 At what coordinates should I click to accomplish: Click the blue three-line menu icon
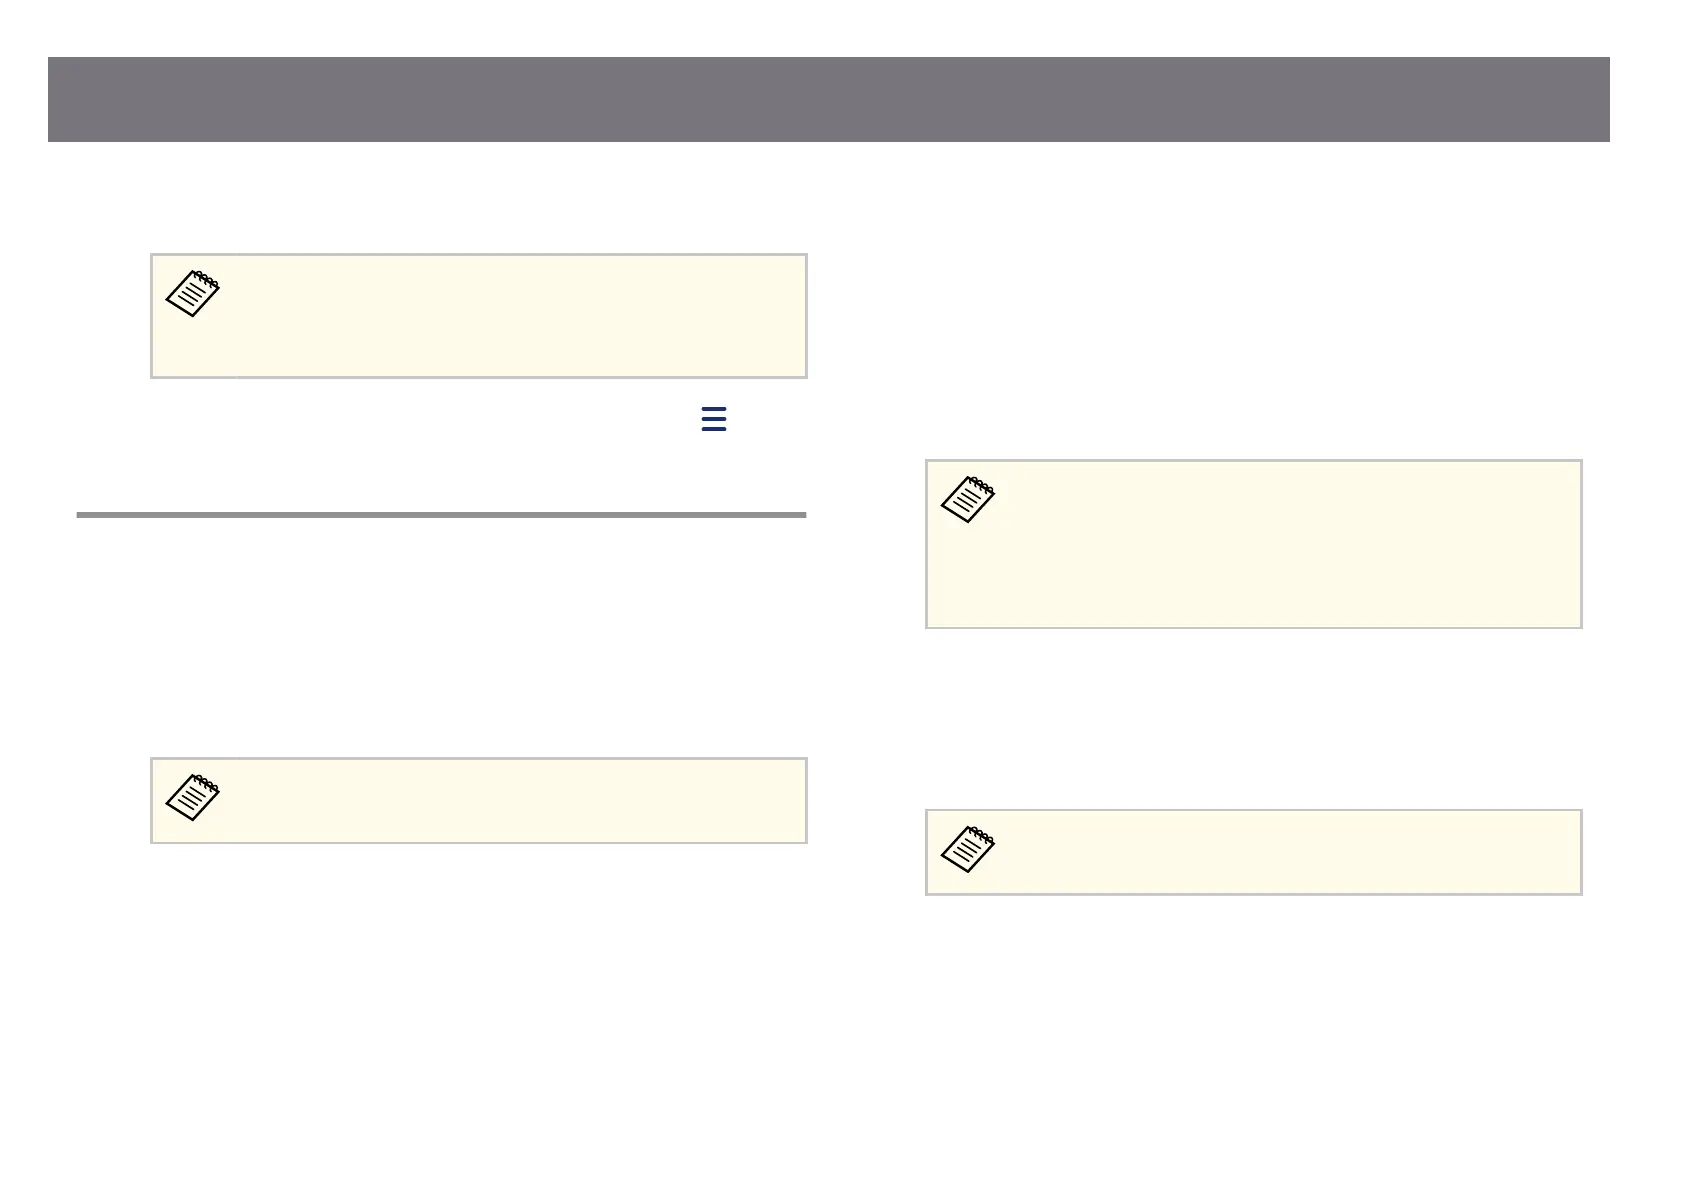[x=714, y=419]
